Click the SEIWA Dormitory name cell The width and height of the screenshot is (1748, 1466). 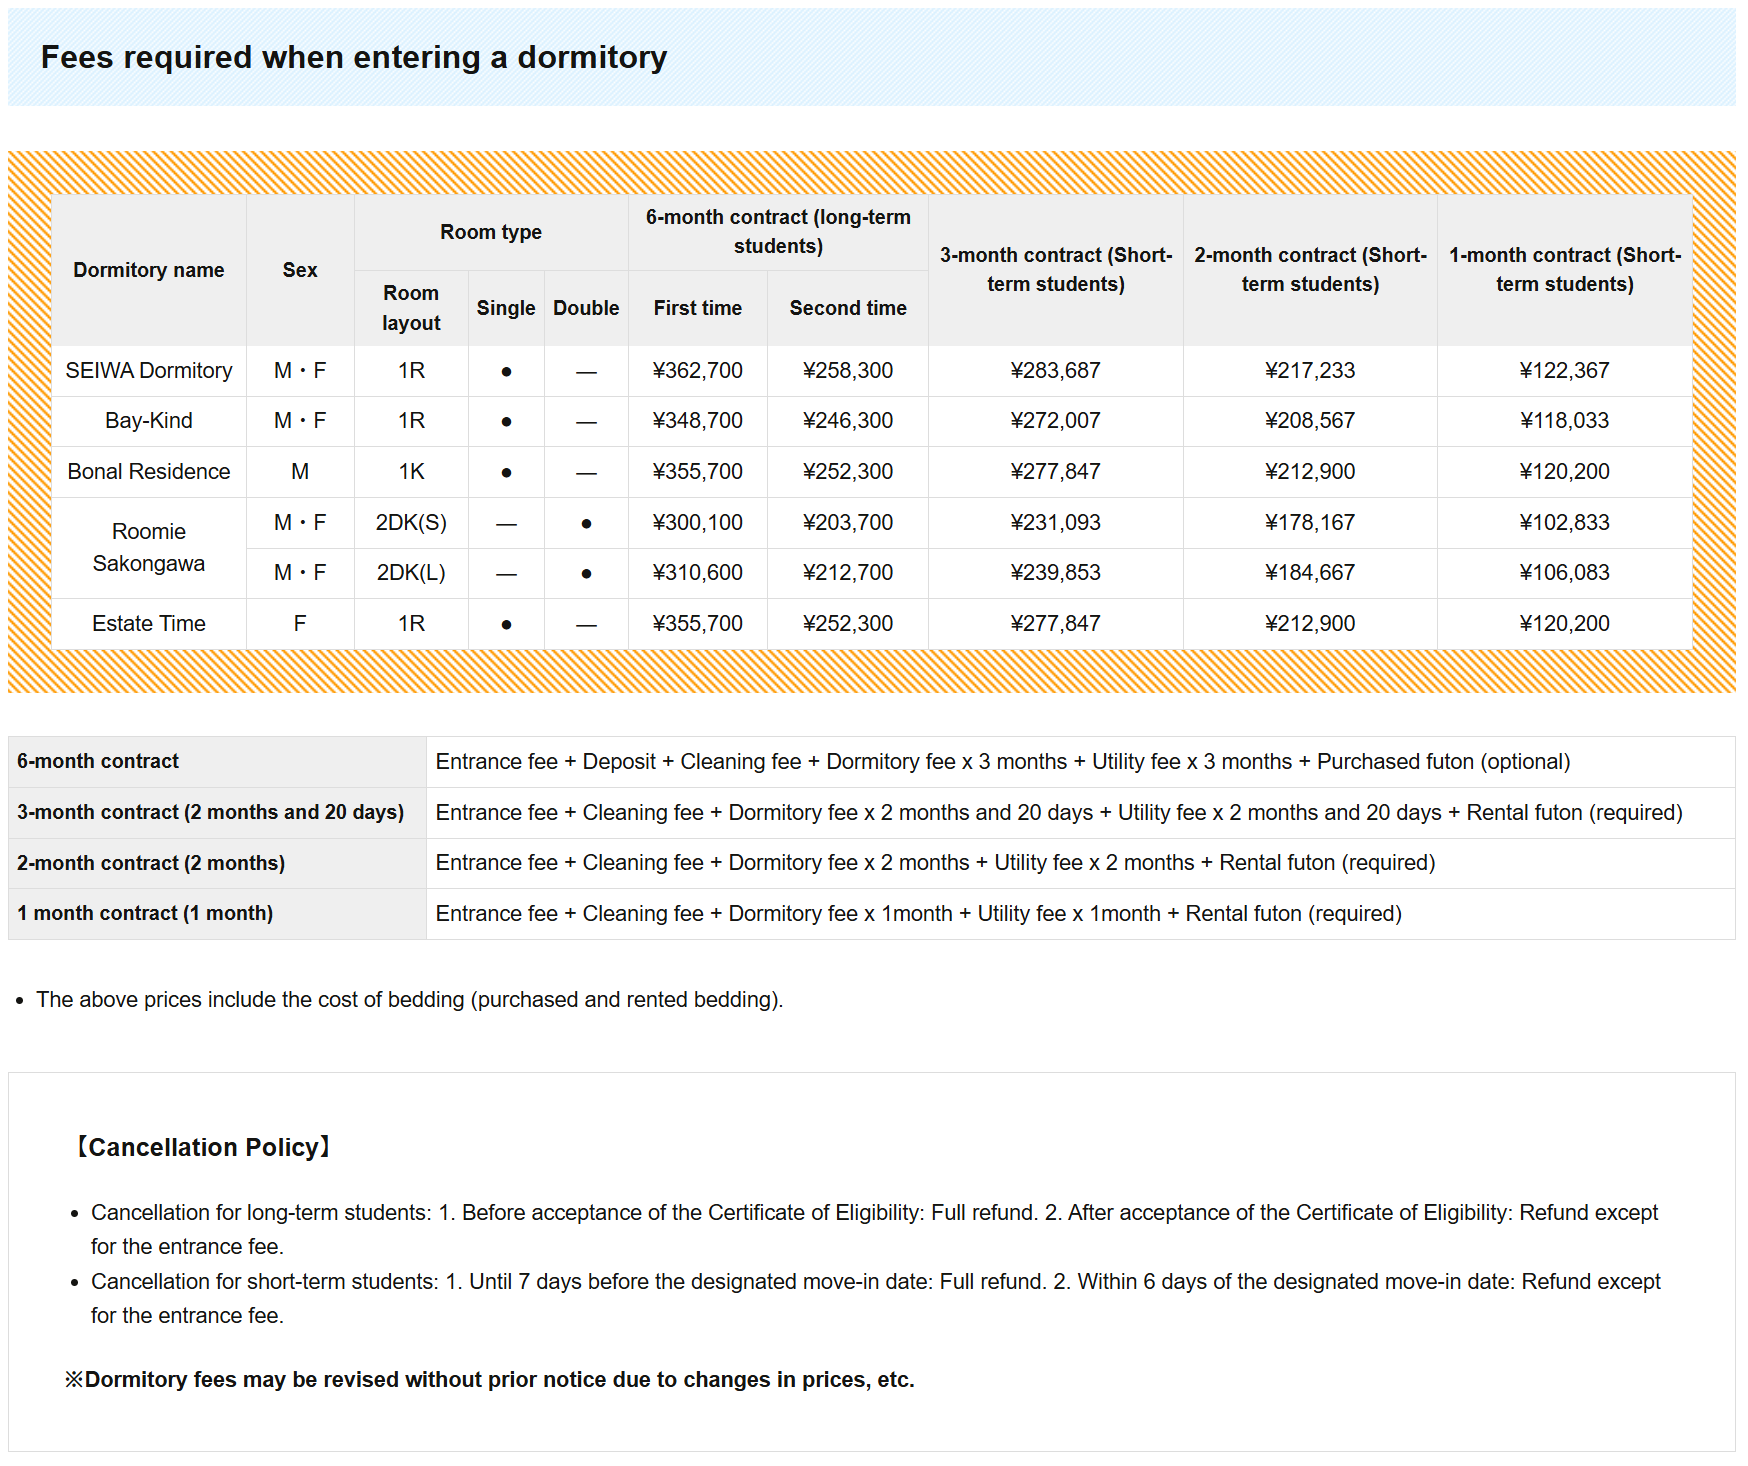pos(149,371)
